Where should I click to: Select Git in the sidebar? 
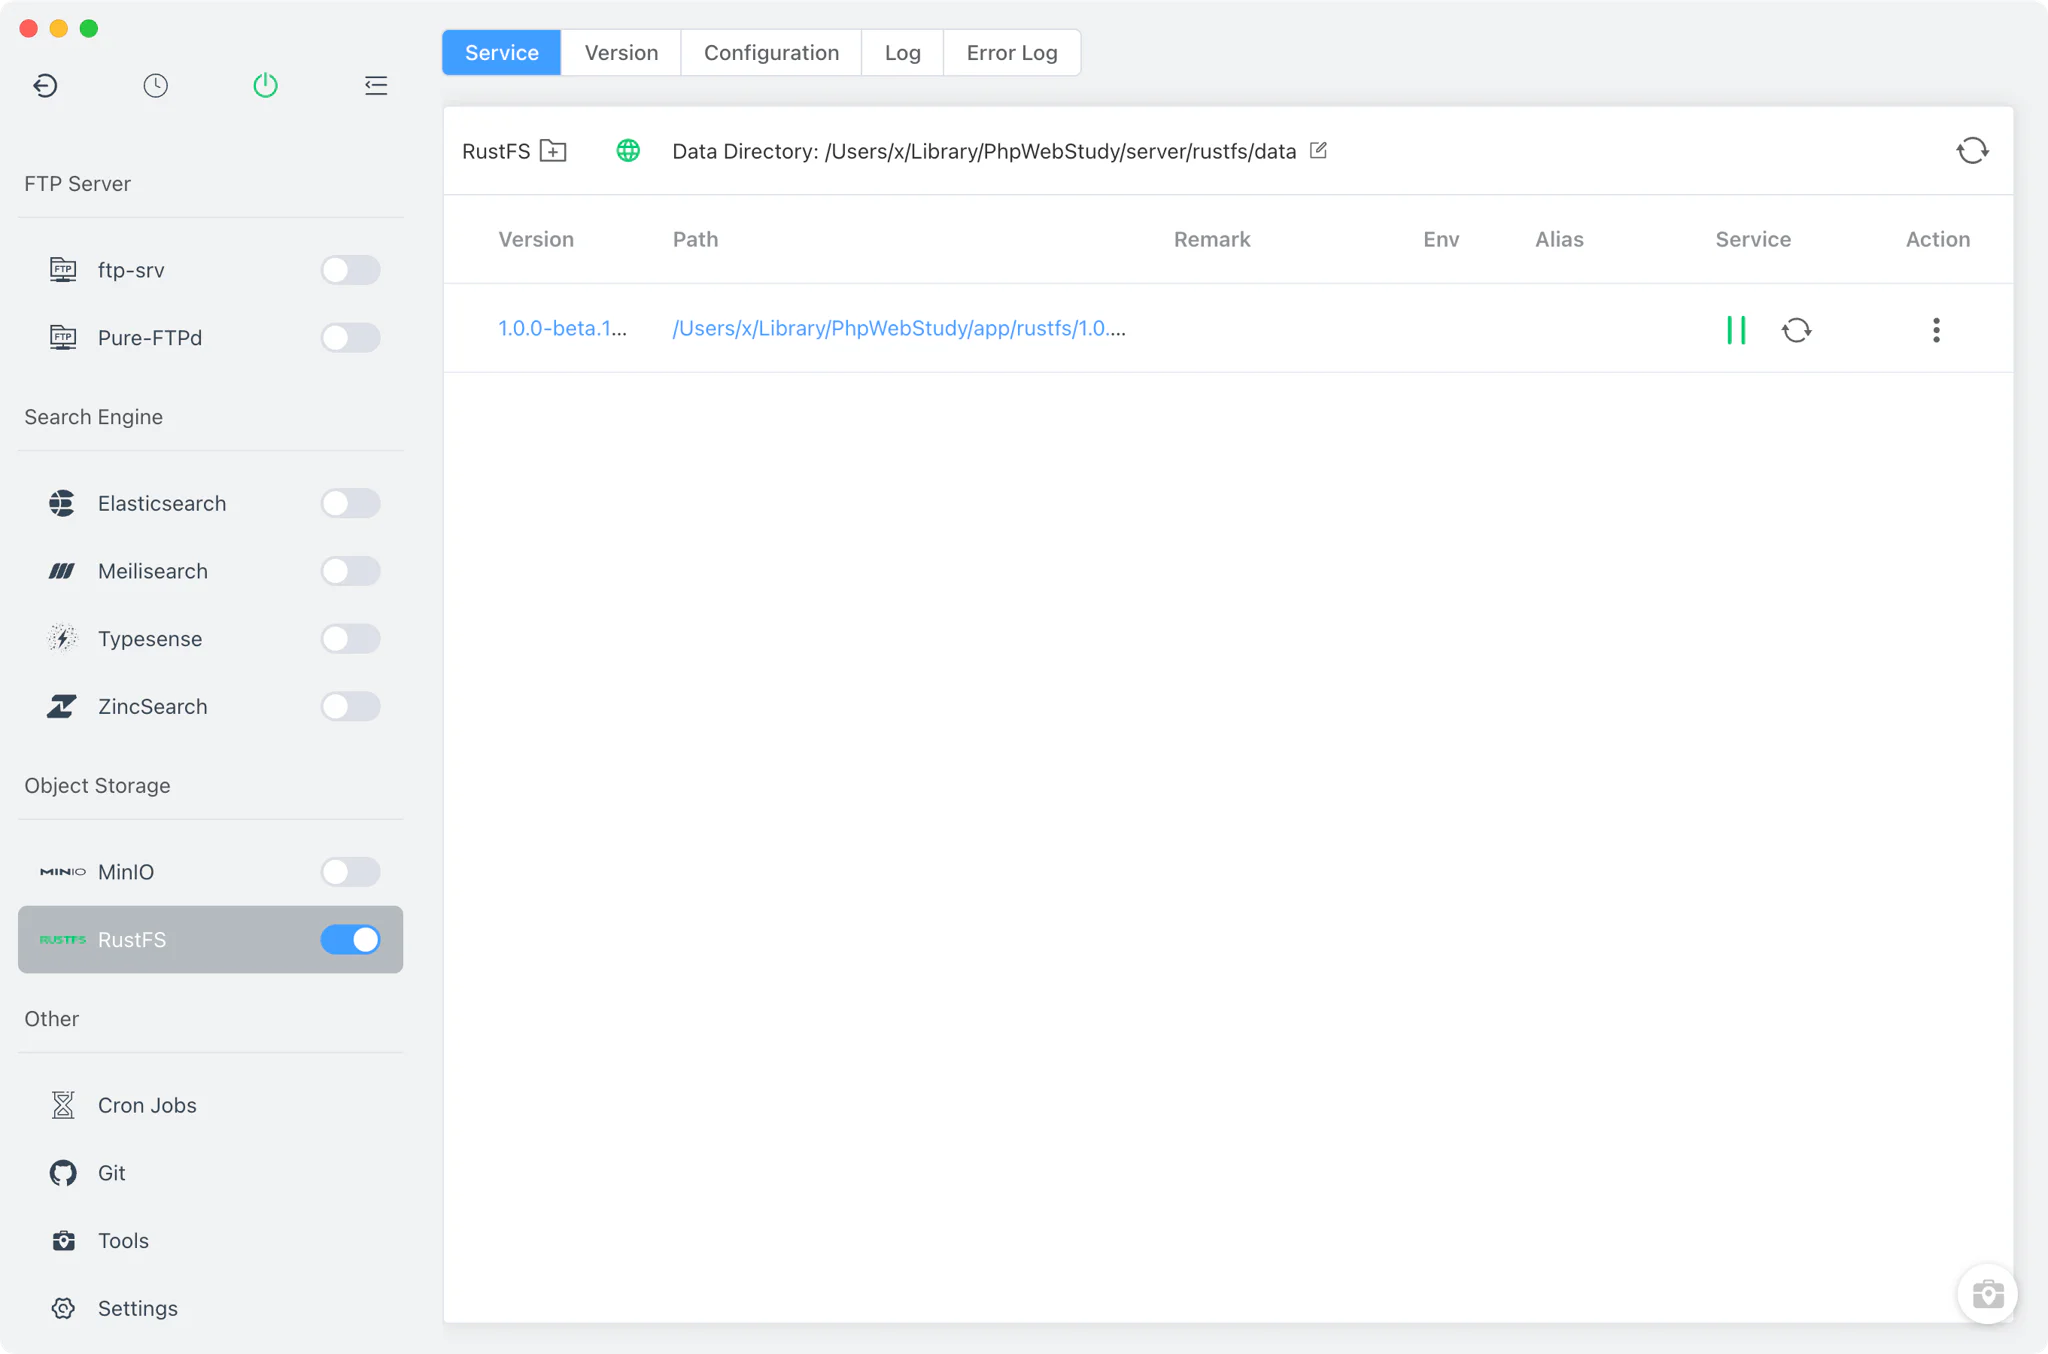coord(210,1173)
